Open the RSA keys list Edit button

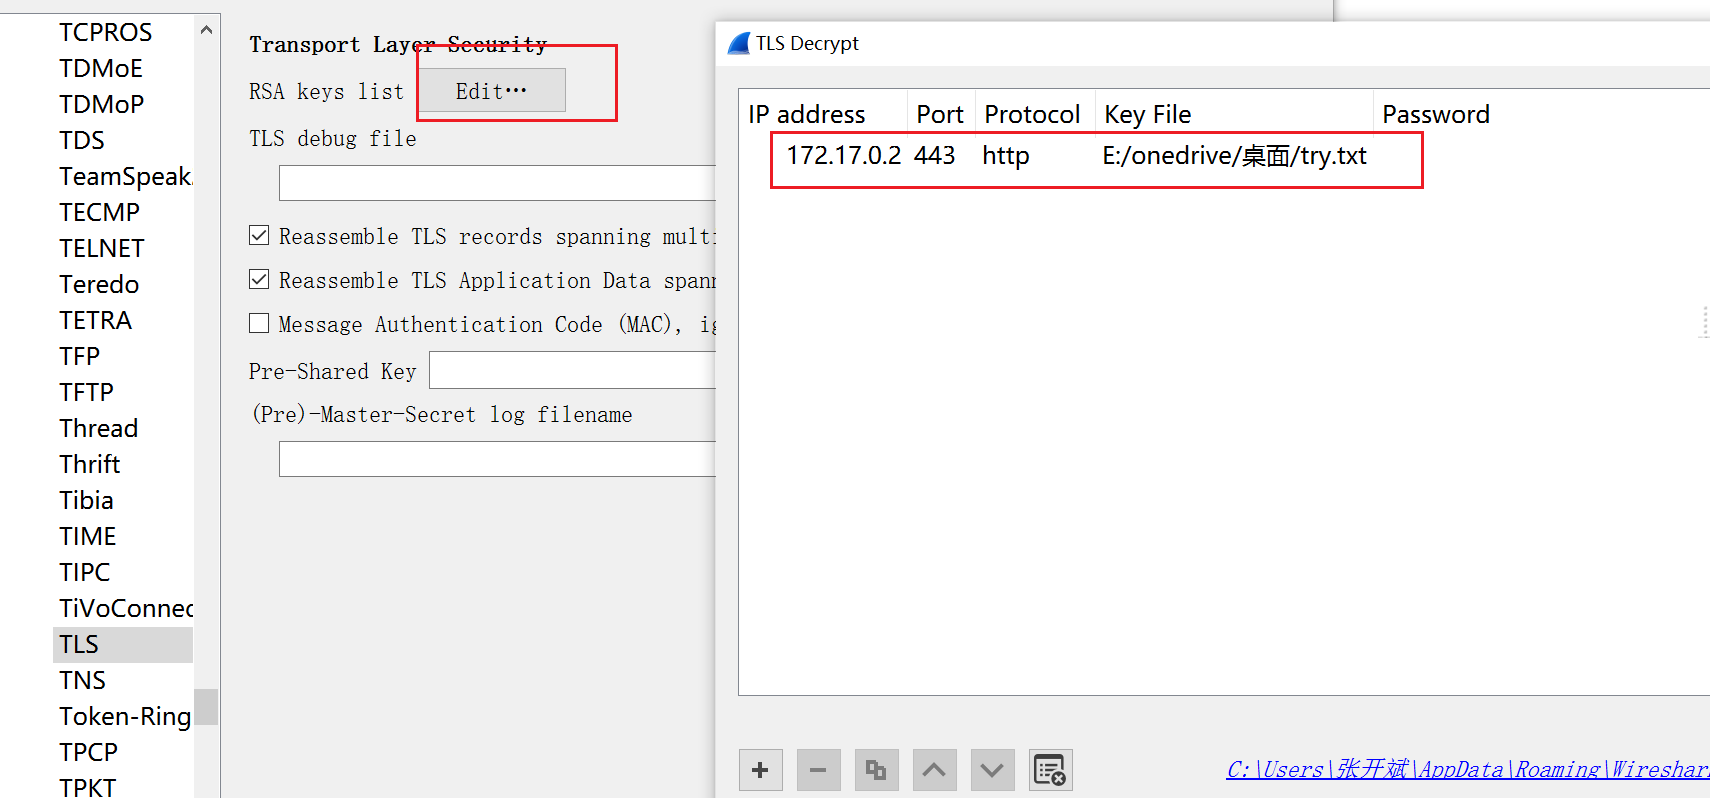pos(491,91)
